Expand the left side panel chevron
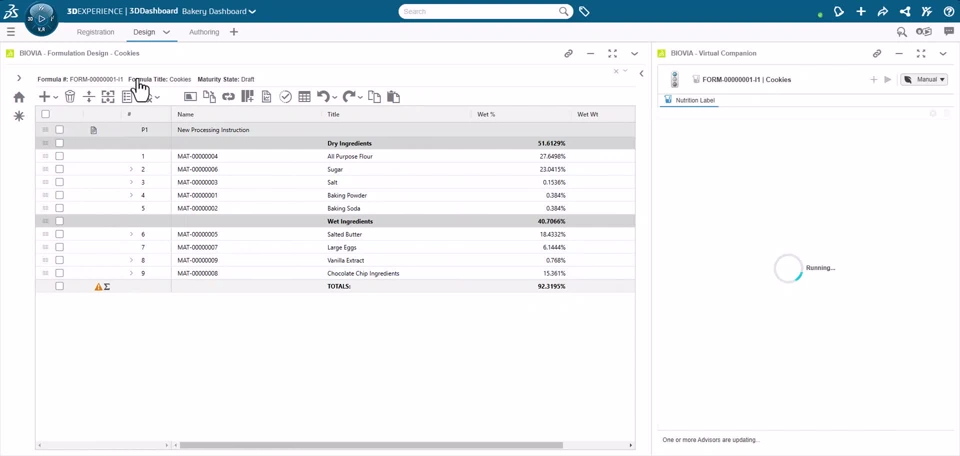Image resolution: width=960 pixels, height=456 pixels. pyautogui.click(x=19, y=78)
